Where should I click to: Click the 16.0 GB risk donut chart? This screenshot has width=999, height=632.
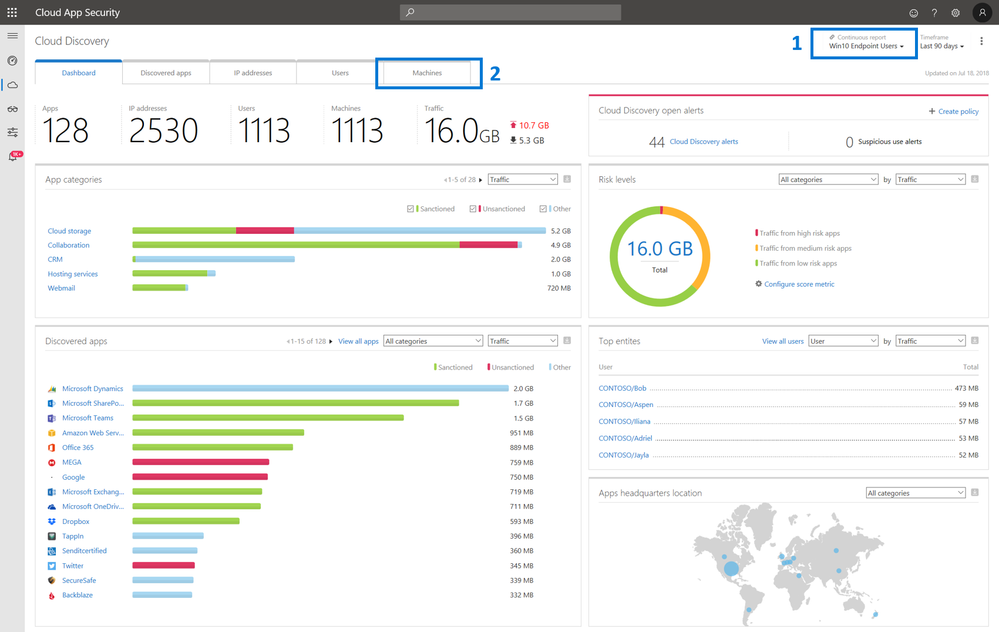coord(660,256)
